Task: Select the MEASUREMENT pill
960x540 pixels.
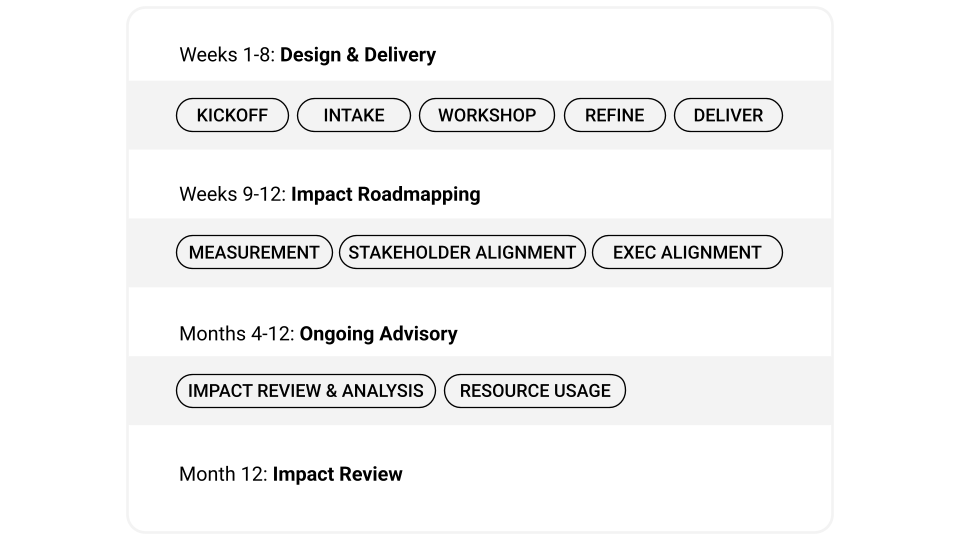Action: 254,253
